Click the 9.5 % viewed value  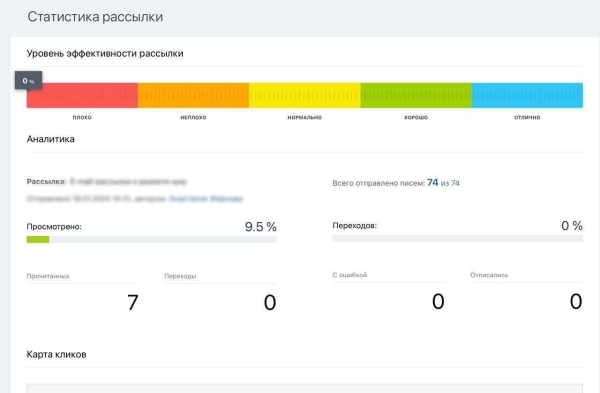261,227
